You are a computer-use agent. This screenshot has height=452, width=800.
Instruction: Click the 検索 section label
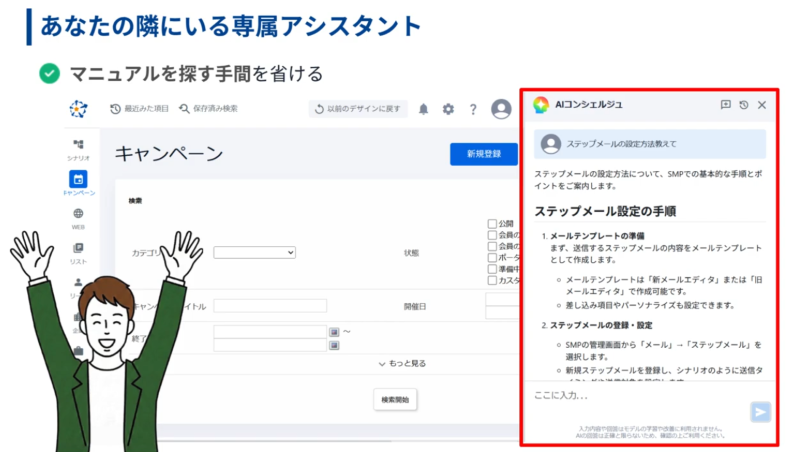pyautogui.click(x=135, y=201)
